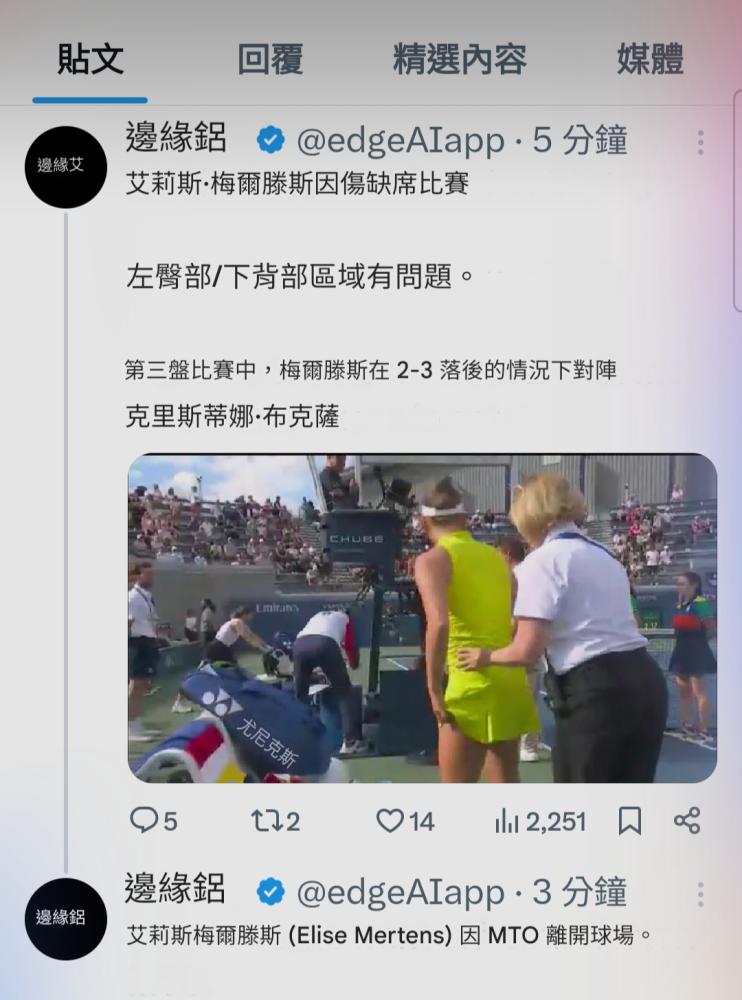Like the post with 14 likes
This screenshot has height=1000, width=742.
pyautogui.click(x=405, y=821)
